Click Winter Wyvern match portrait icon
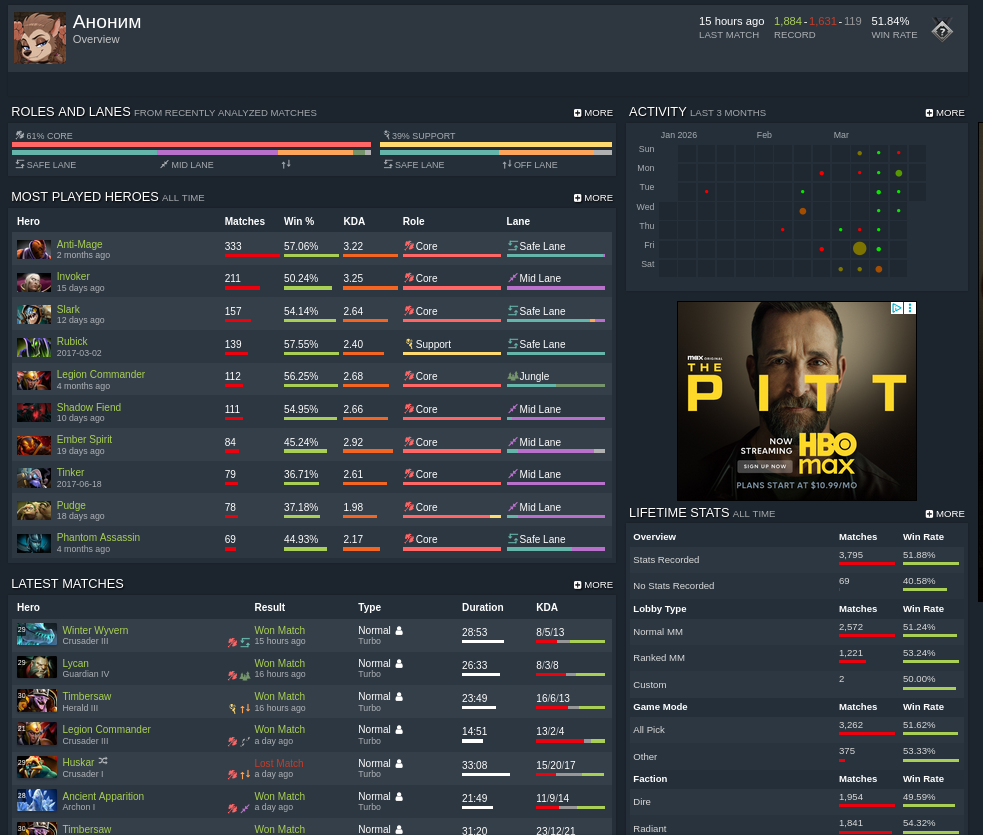Screen dimensions: 983x835 [x=37, y=634]
